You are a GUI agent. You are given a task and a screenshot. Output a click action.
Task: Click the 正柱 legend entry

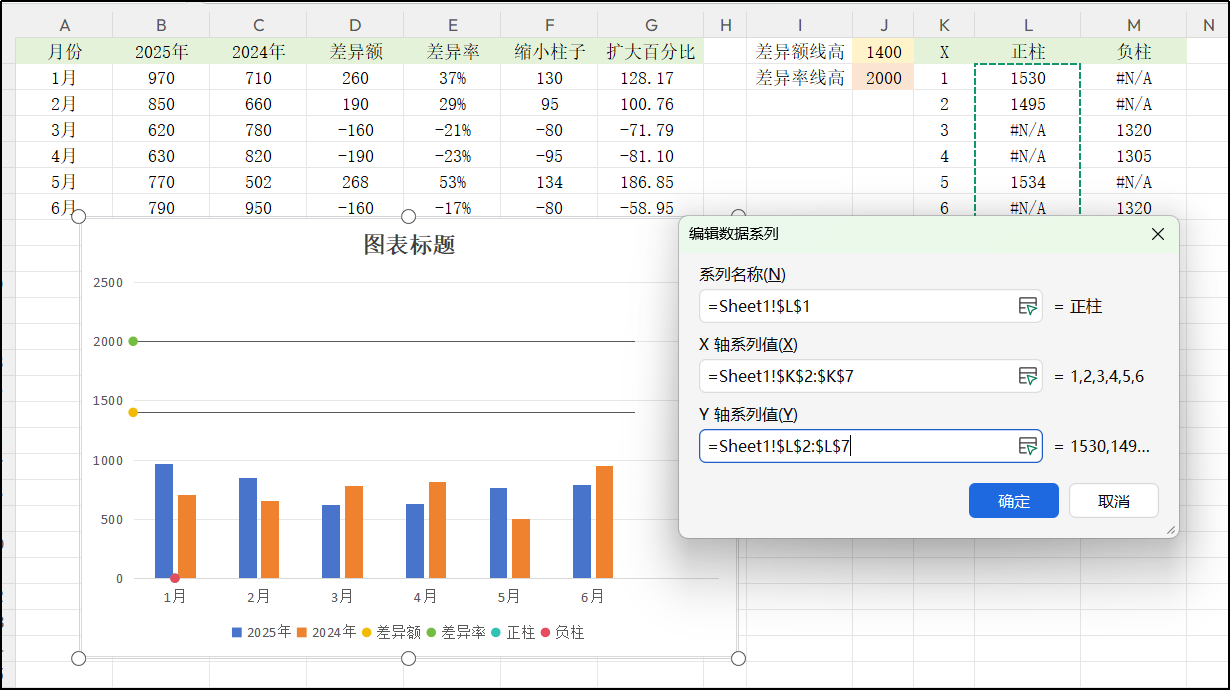click(x=513, y=632)
